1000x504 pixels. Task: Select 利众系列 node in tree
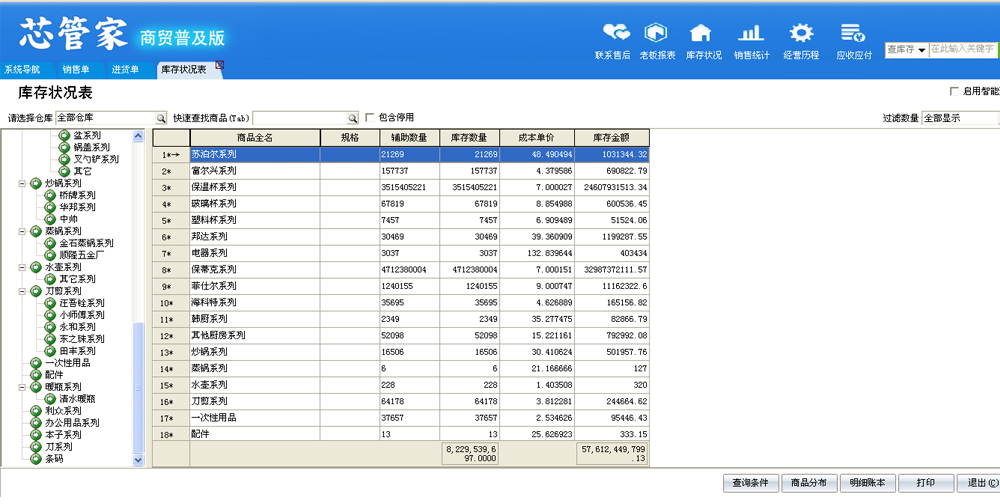click(x=63, y=411)
